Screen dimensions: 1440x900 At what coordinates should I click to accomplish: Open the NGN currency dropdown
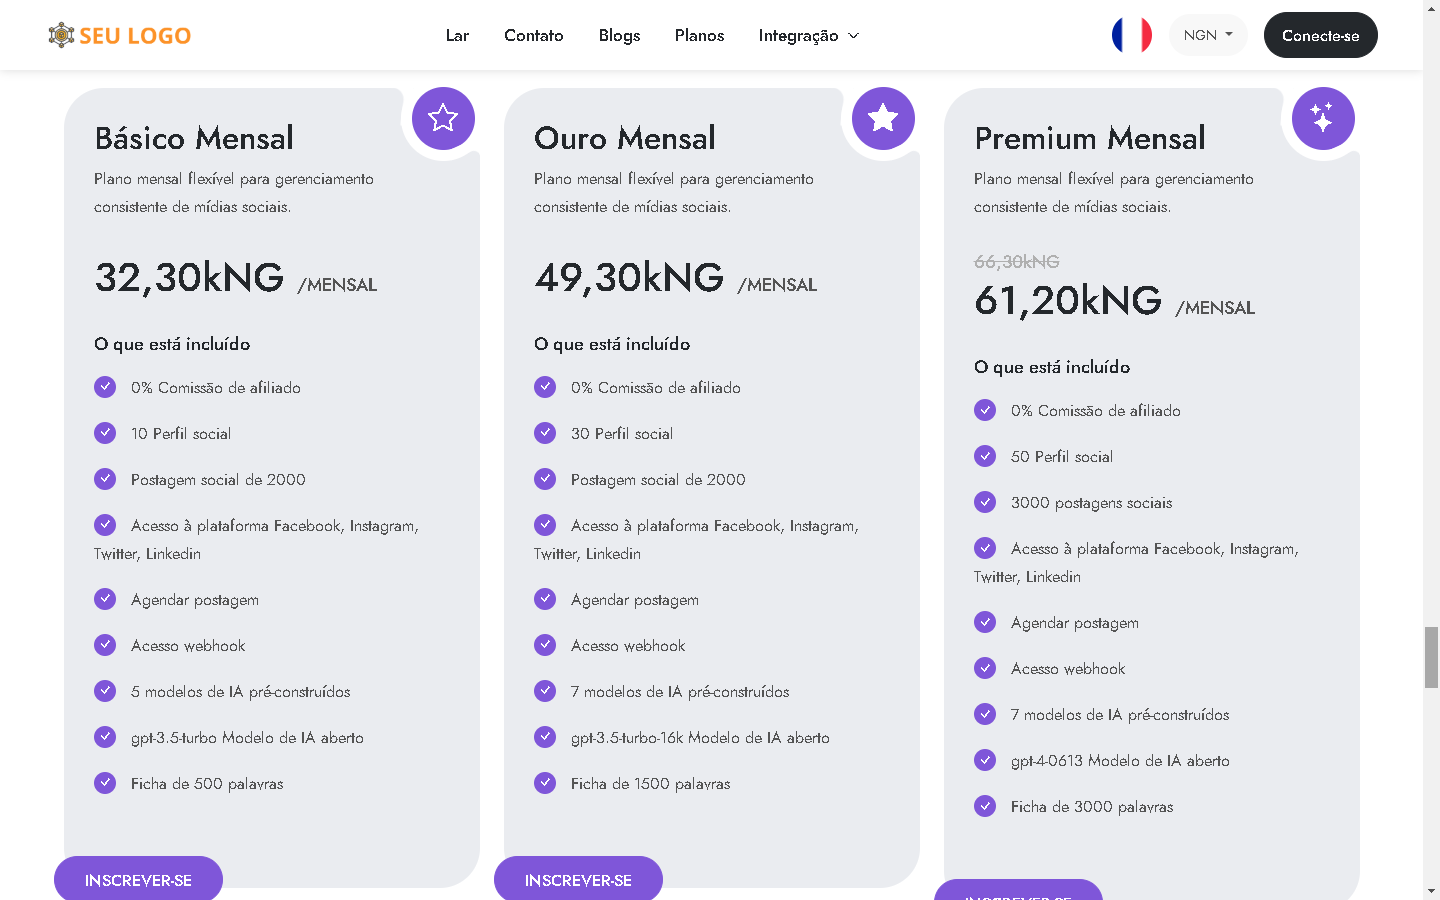click(x=1208, y=35)
